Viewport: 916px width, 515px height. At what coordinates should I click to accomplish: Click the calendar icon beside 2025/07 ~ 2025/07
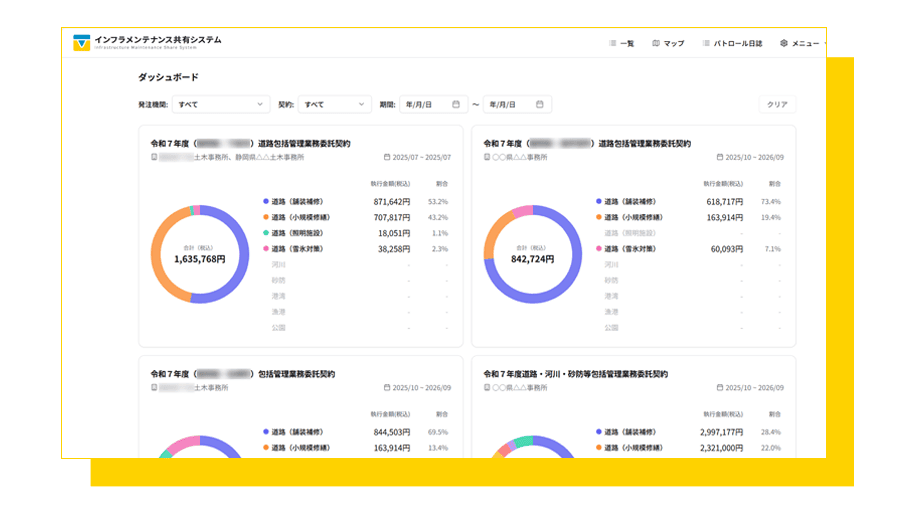click(x=387, y=157)
